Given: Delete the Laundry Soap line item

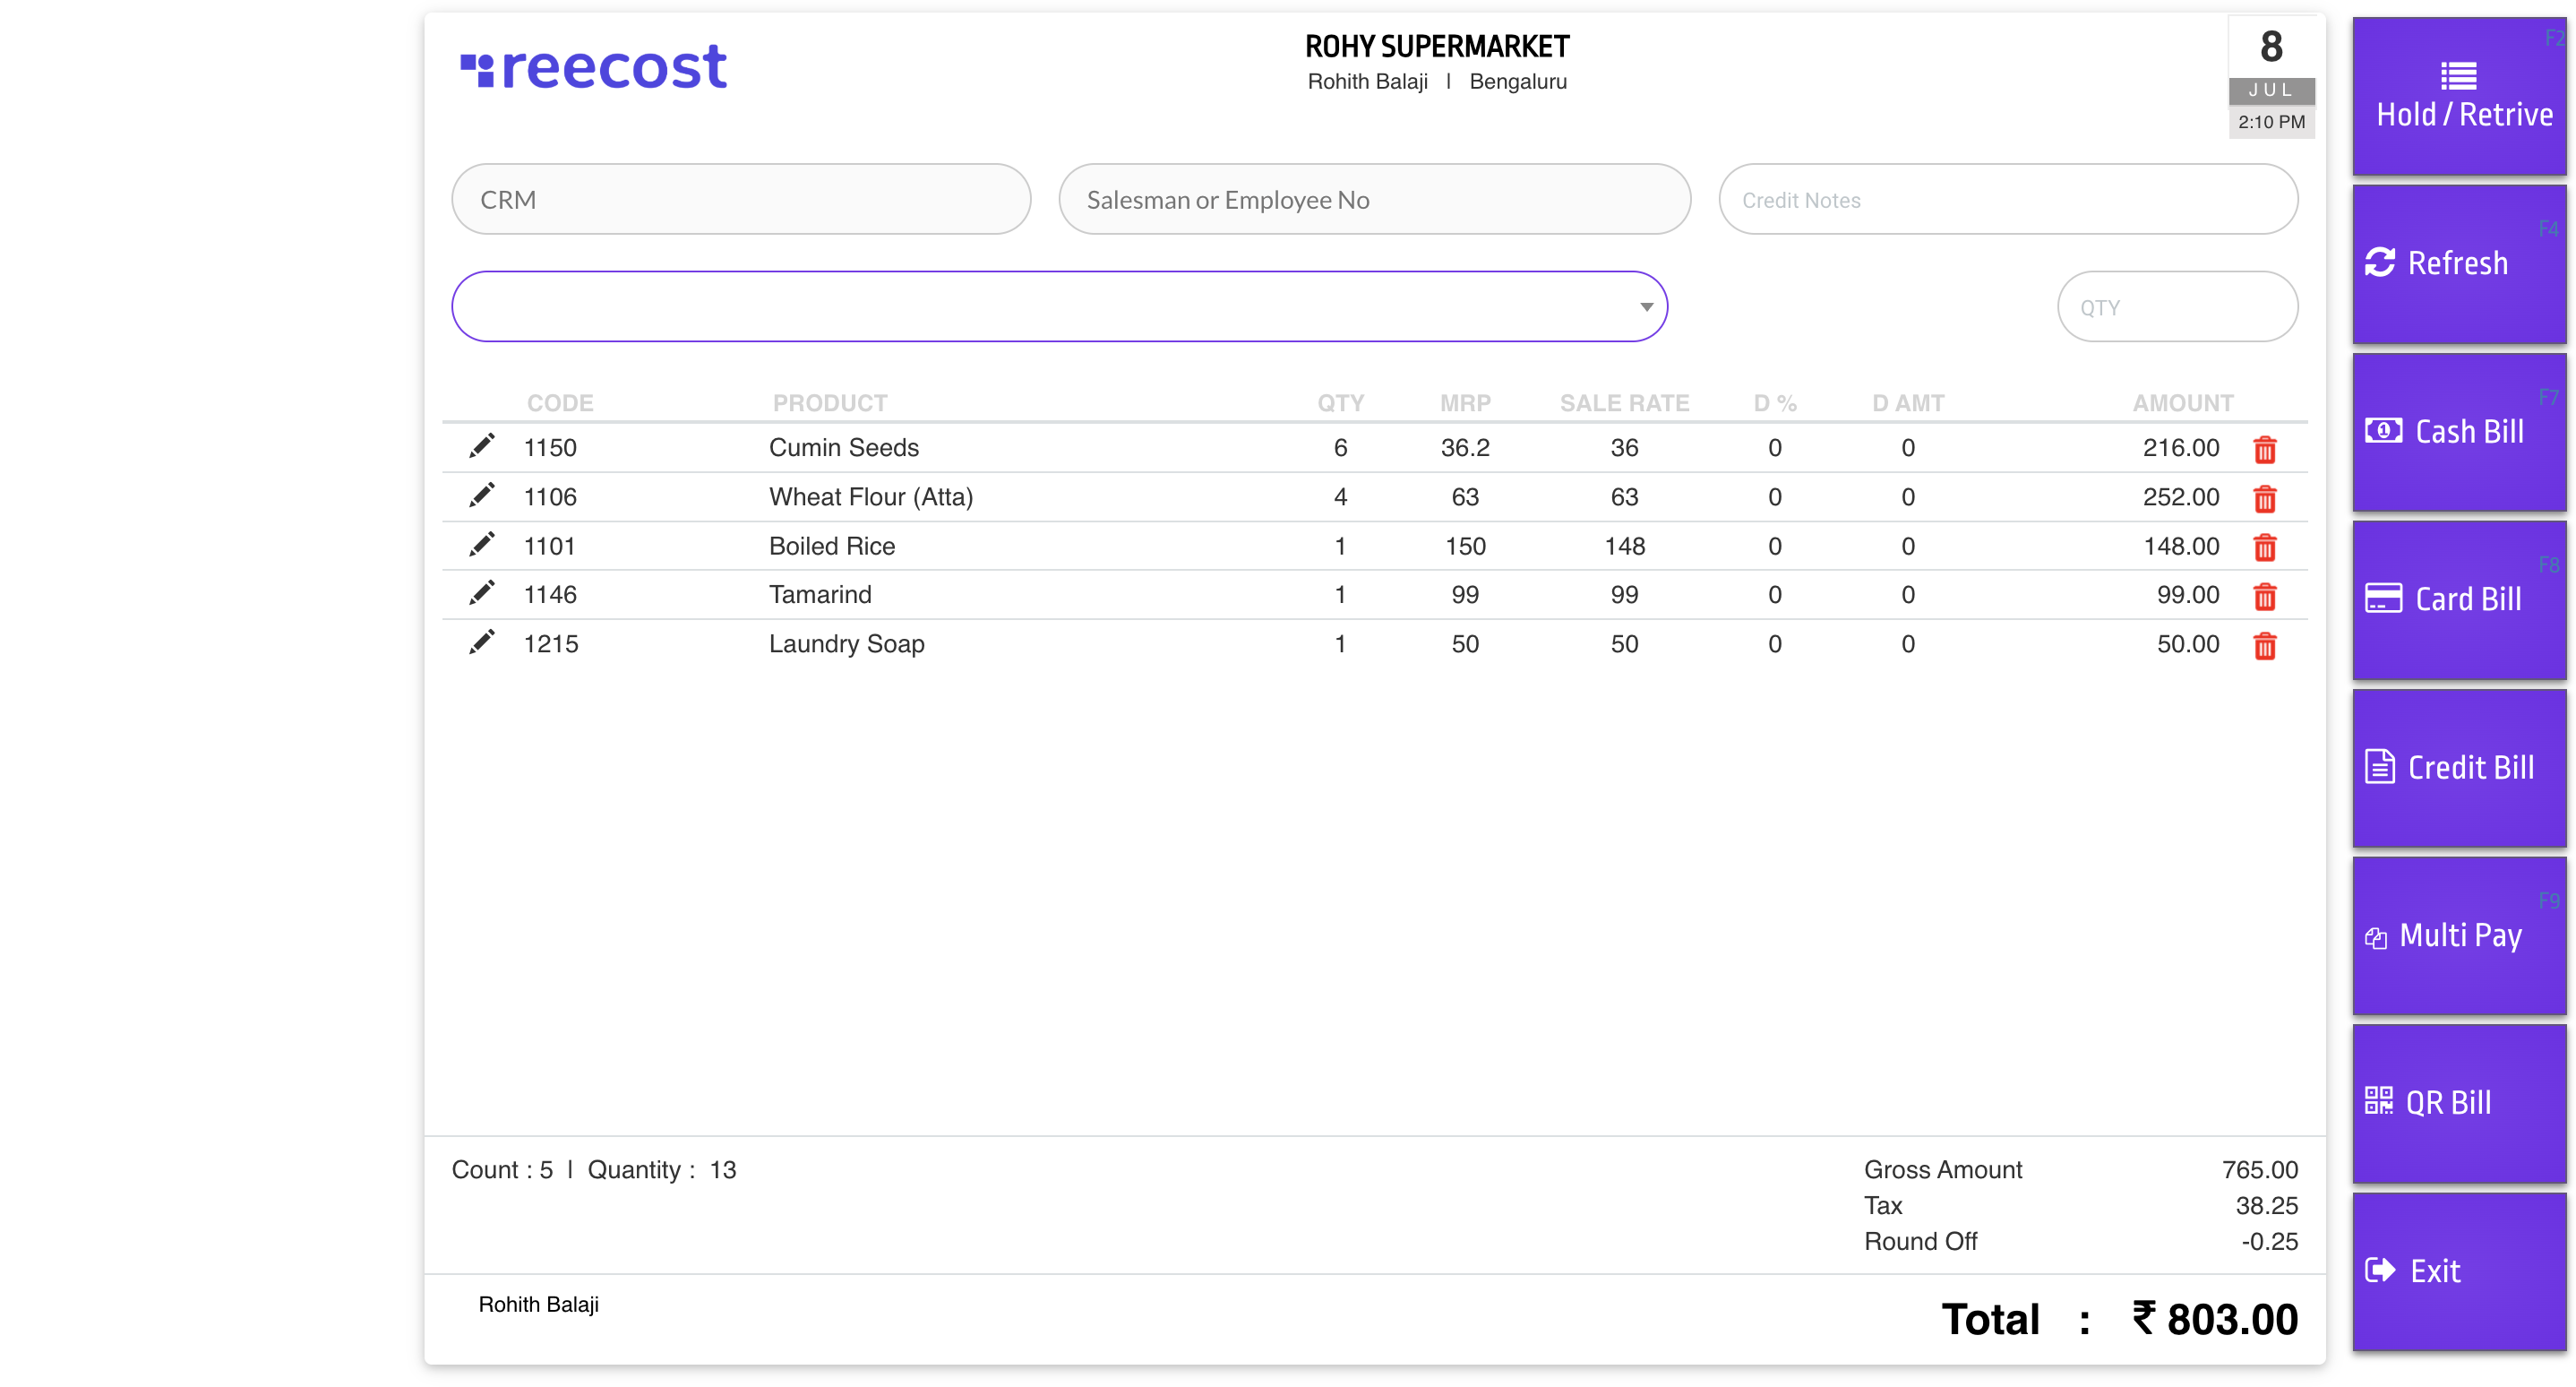Looking at the screenshot, I should 2264,645.
